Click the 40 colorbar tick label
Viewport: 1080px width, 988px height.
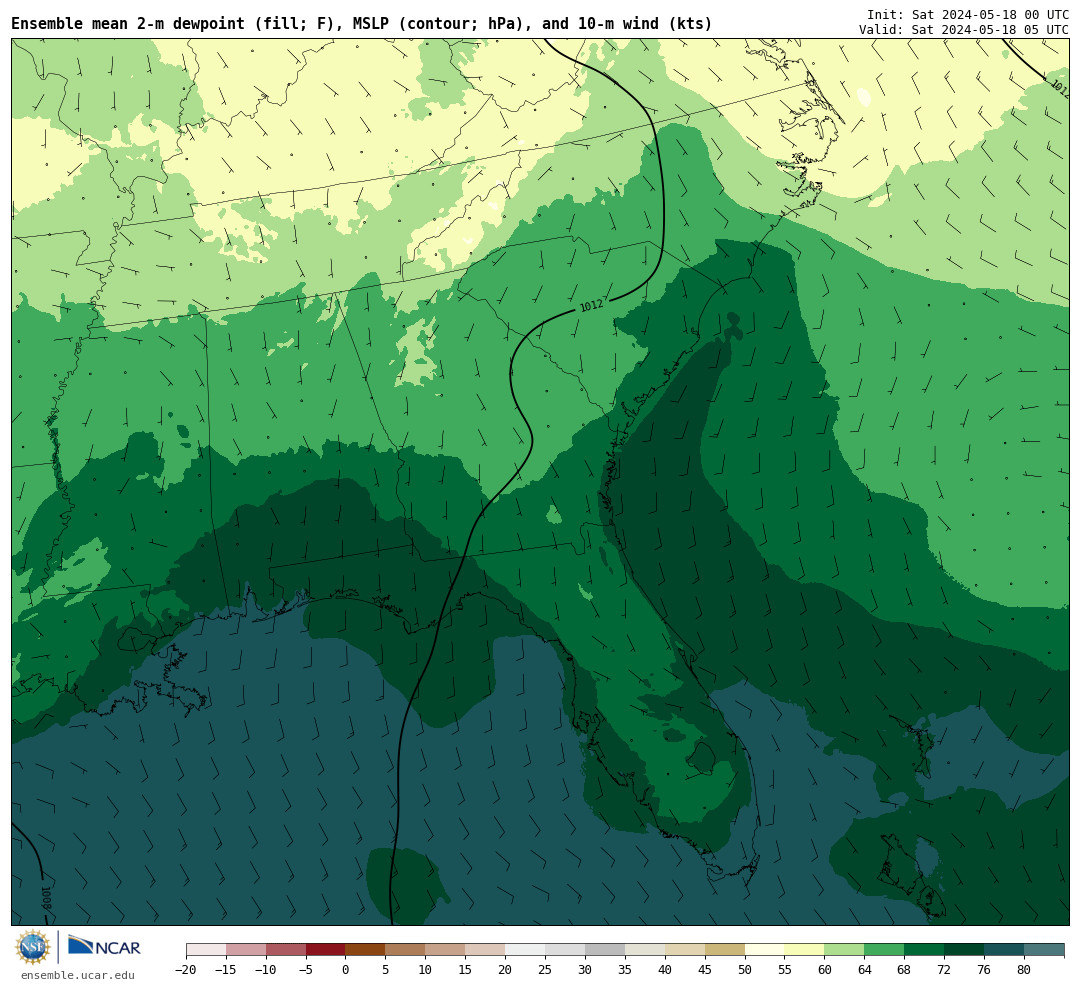coord(665,970)
